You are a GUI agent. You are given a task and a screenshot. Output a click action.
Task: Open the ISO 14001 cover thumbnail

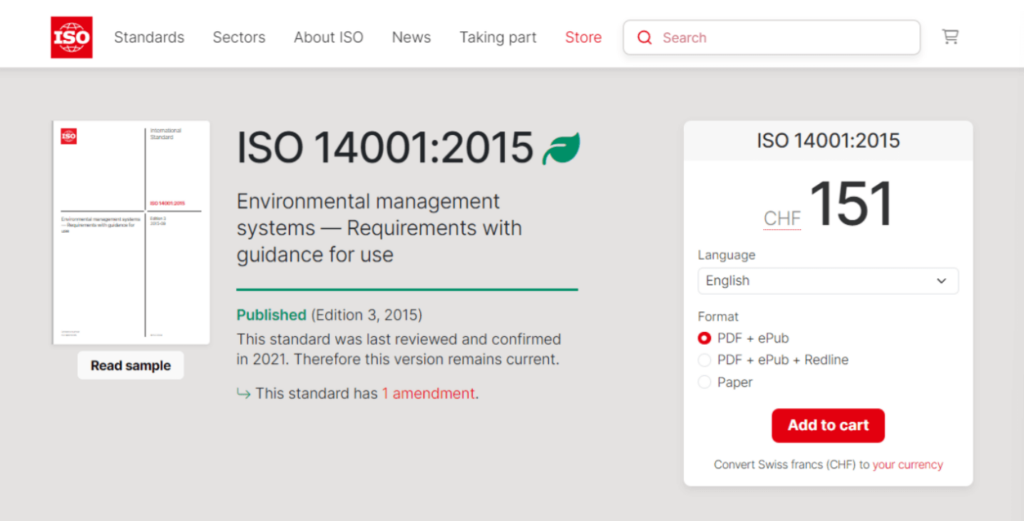click(131, 232)
